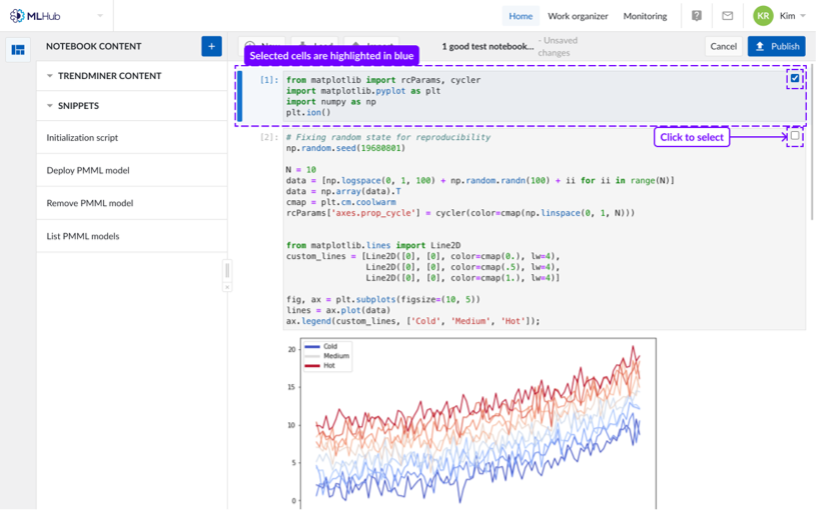The width and height of the screenshot is (818, 513).
Task: Open the mail notifications icon
Action: pyautogui.click(x=727, y=16)
